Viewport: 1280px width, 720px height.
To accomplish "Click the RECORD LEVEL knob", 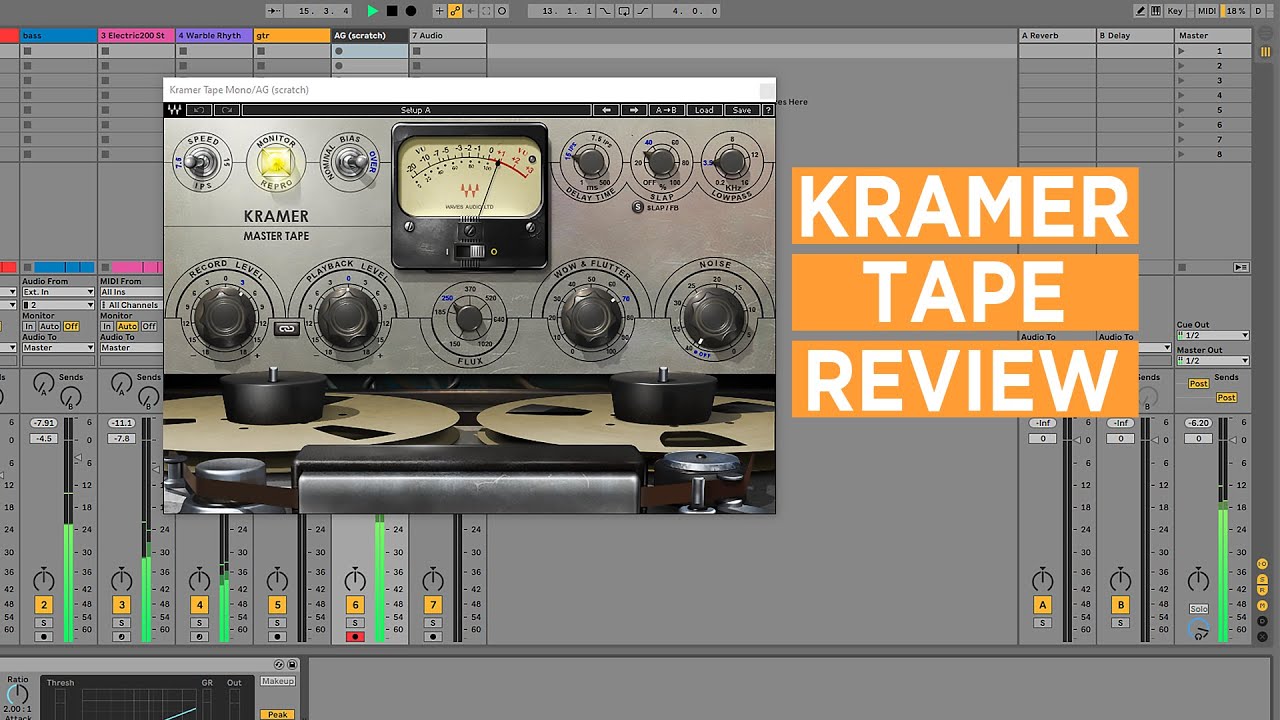I will click(x=224, y=315).
